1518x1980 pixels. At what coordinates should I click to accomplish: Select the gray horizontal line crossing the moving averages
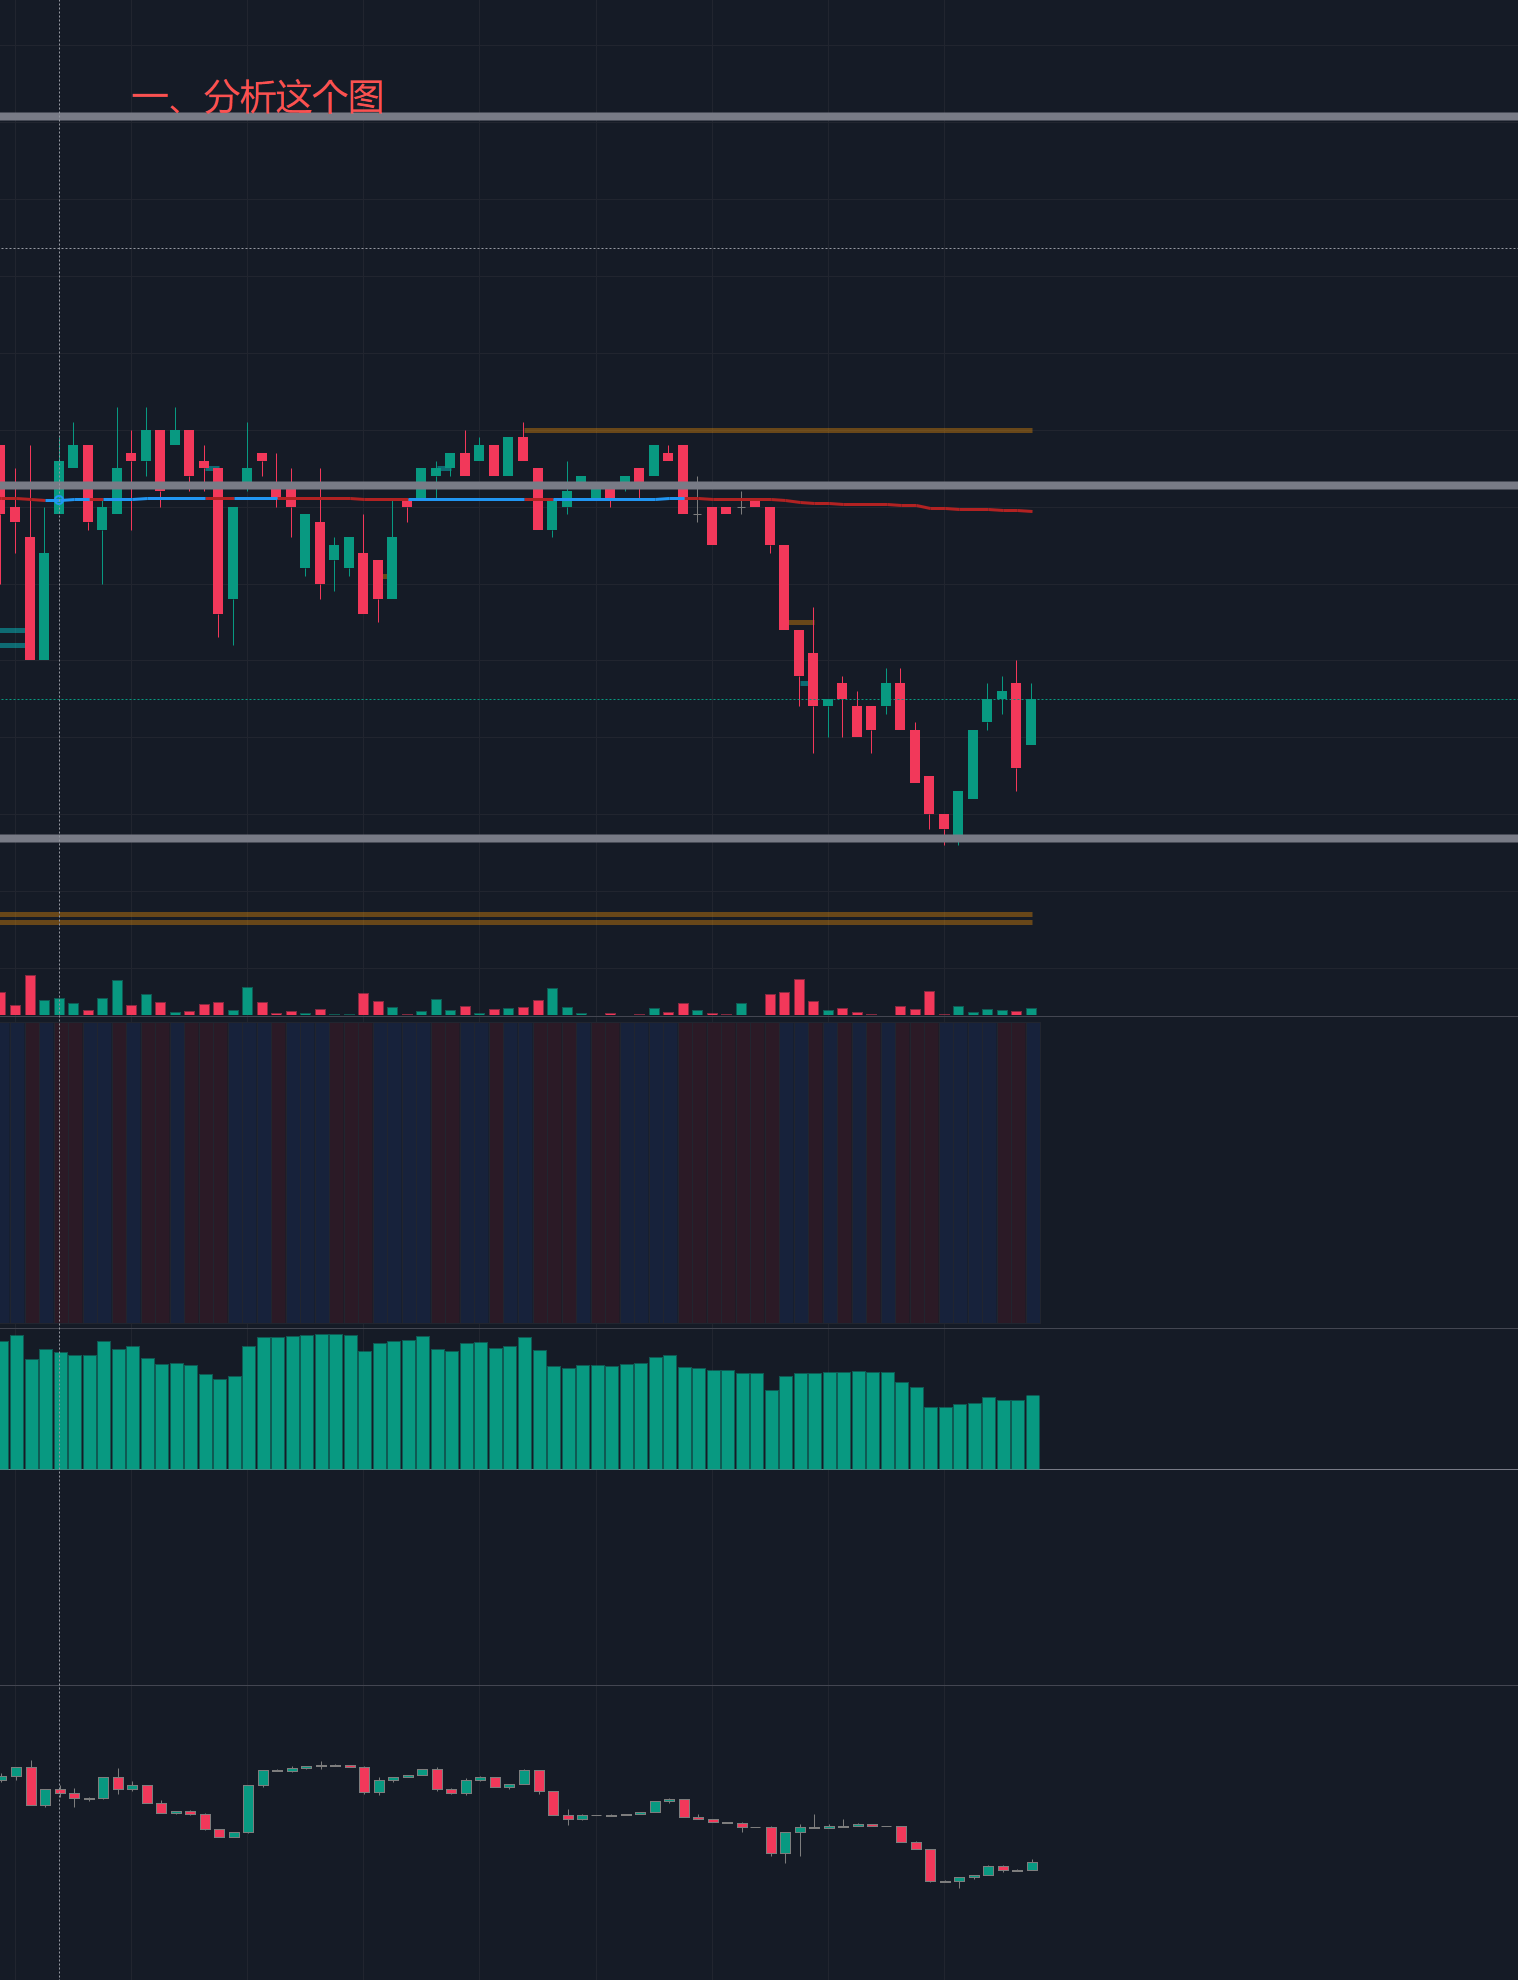click(x=1200, y=486)
